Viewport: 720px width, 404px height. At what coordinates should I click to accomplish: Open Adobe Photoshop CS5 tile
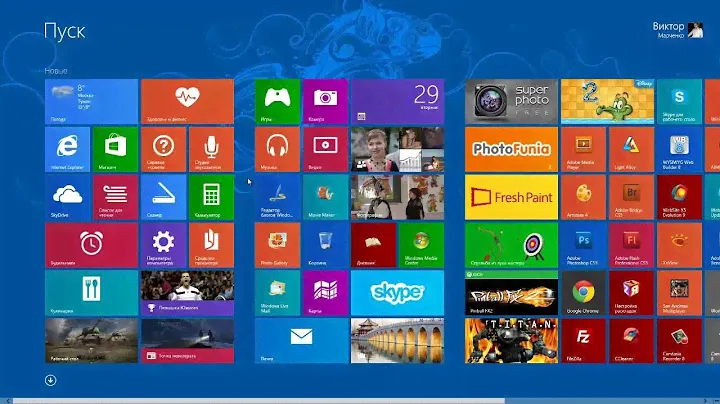click(583, 244)
